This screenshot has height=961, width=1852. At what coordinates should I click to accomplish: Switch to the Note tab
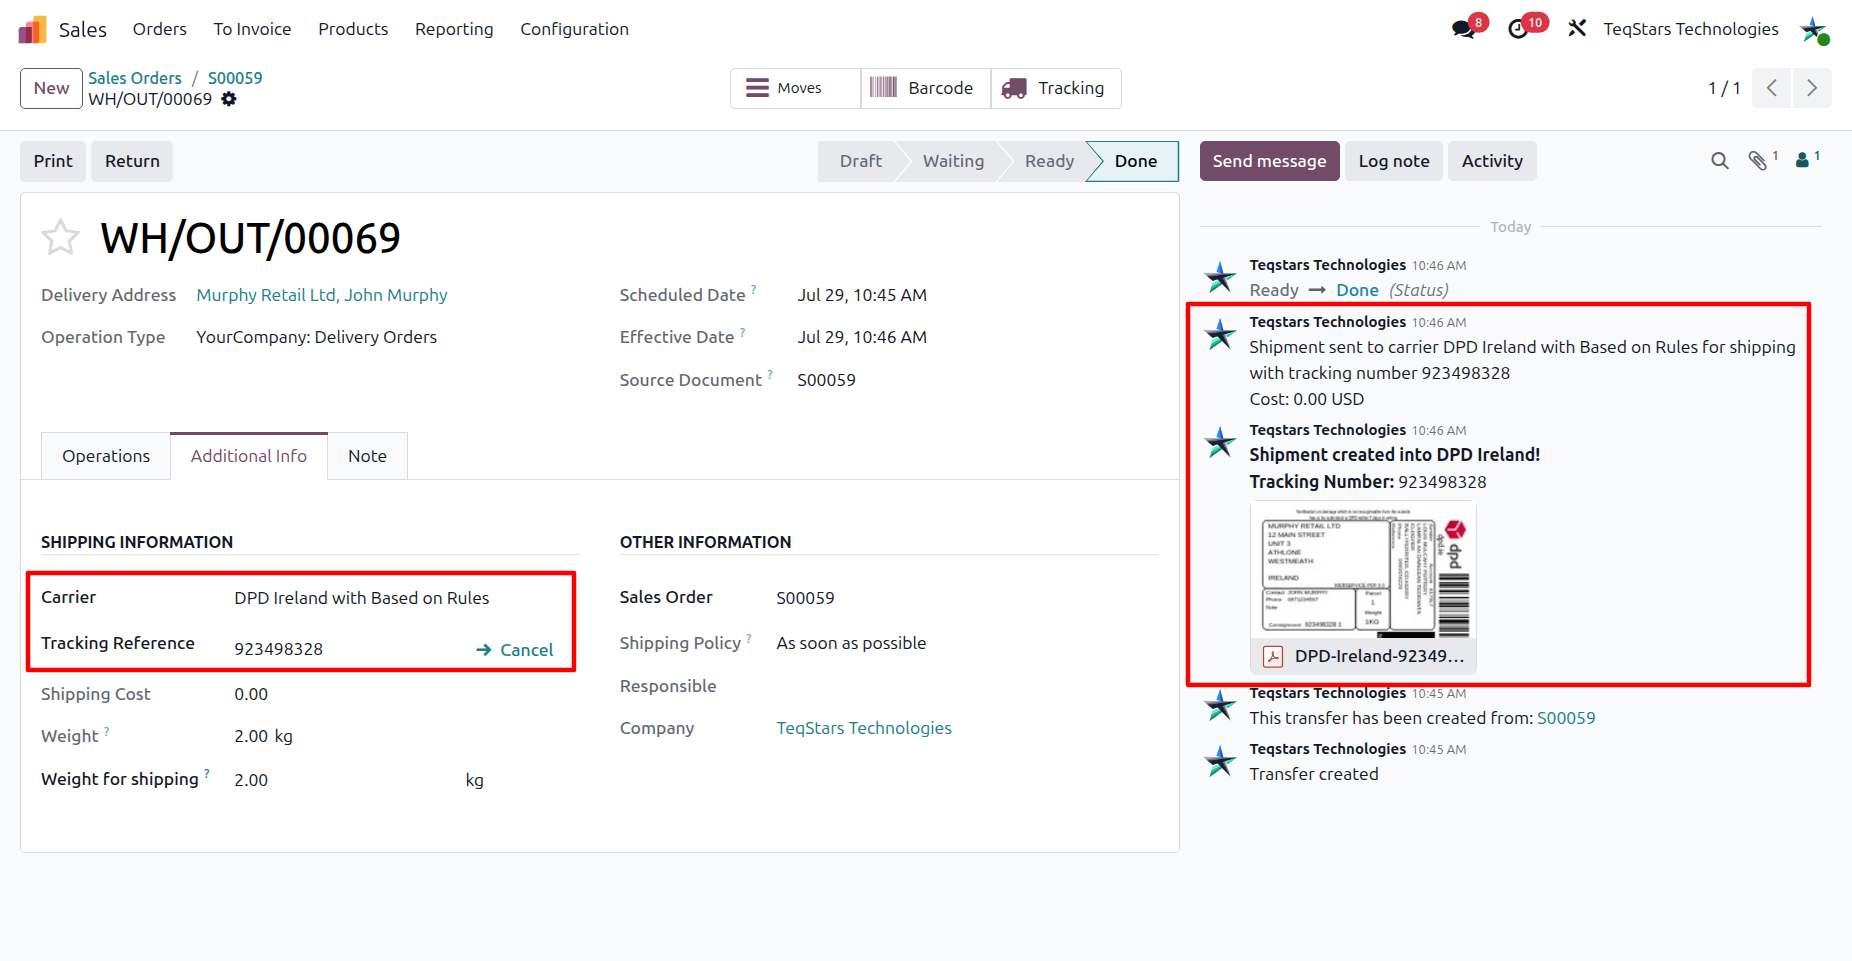coord(367,456)
